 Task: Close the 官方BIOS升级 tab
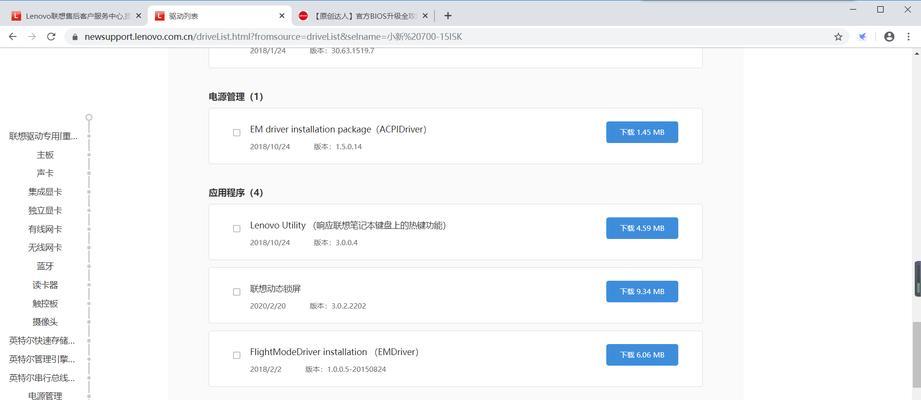click(425, 16)
